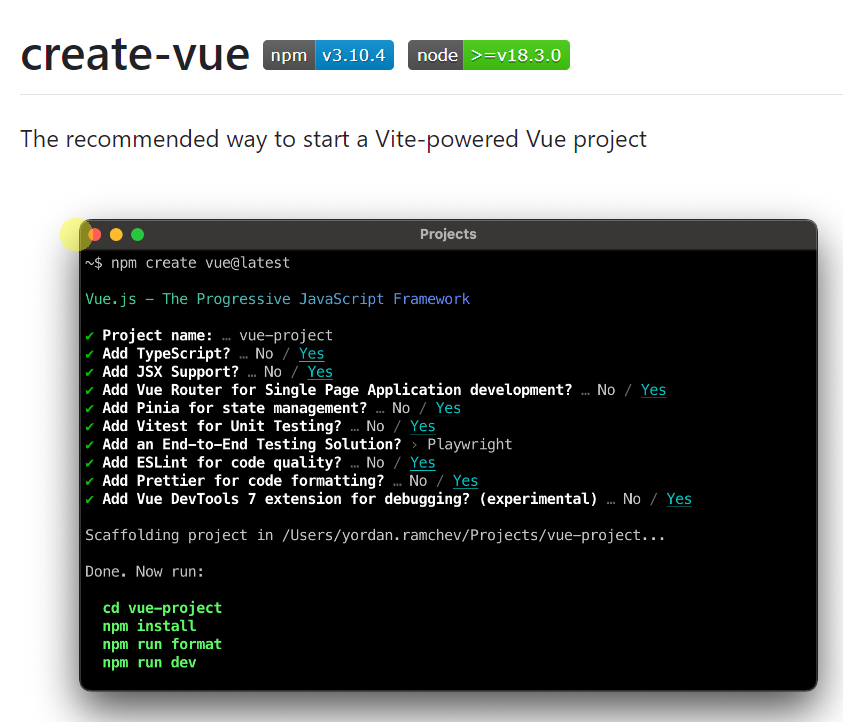Click the 'npm install' command

(x=149, y=626)
